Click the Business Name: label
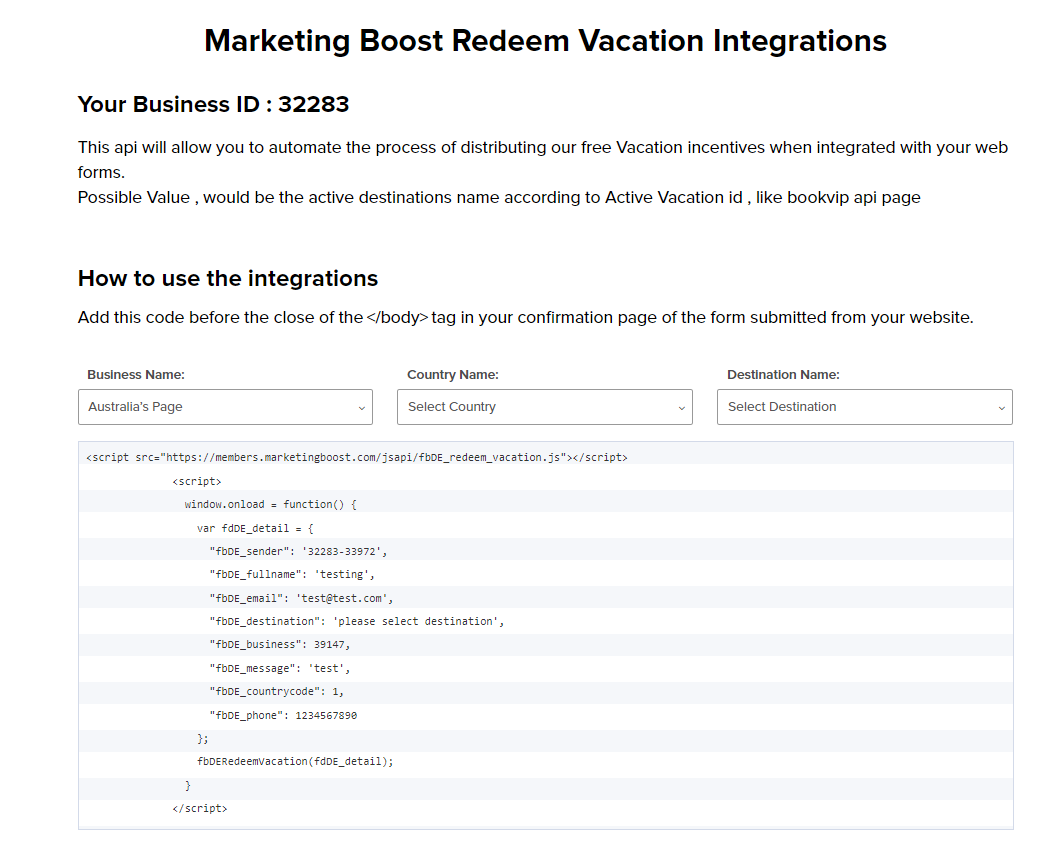Viewport: 1041px width, 844px height. (136, 375)
